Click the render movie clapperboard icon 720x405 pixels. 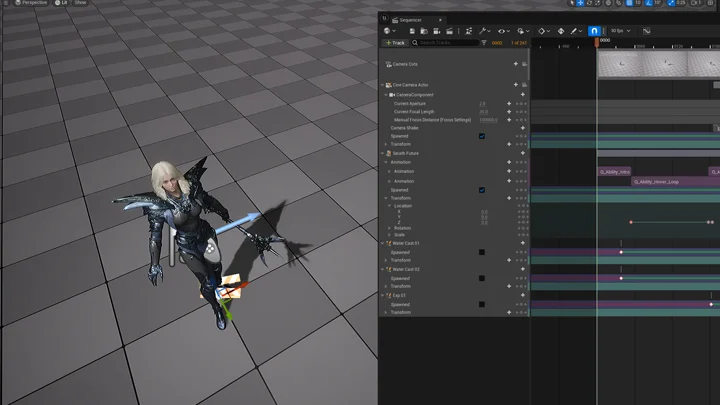pos(450,31)
